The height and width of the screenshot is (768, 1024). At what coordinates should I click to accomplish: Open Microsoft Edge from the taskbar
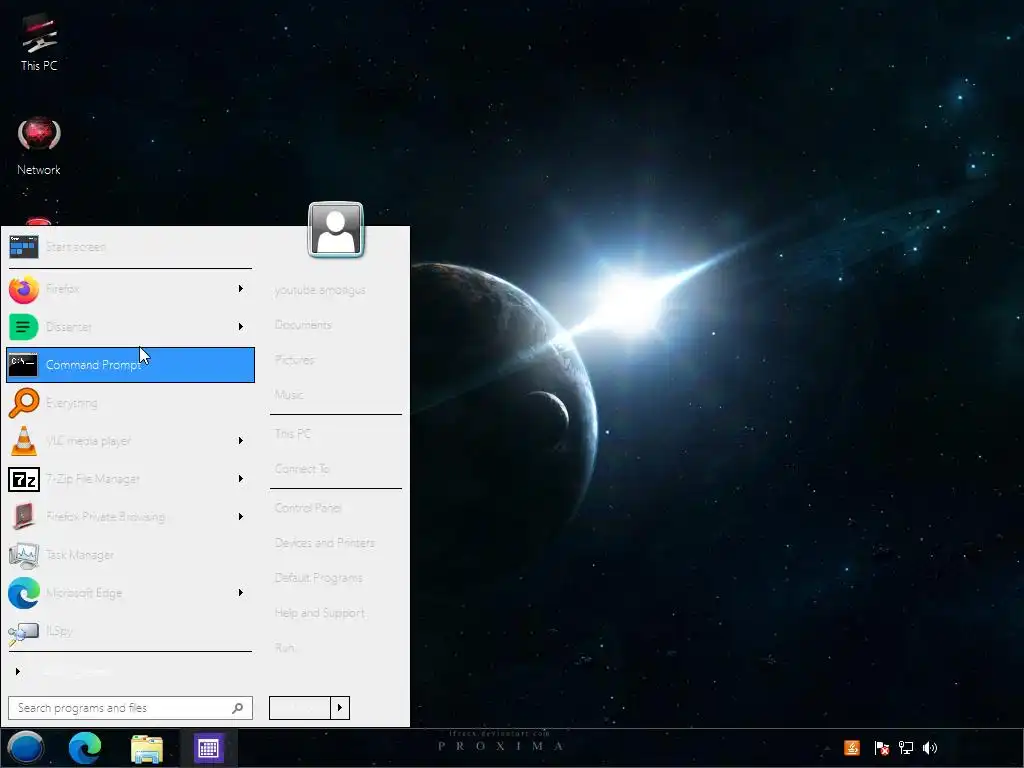click(x=85, y=748)
